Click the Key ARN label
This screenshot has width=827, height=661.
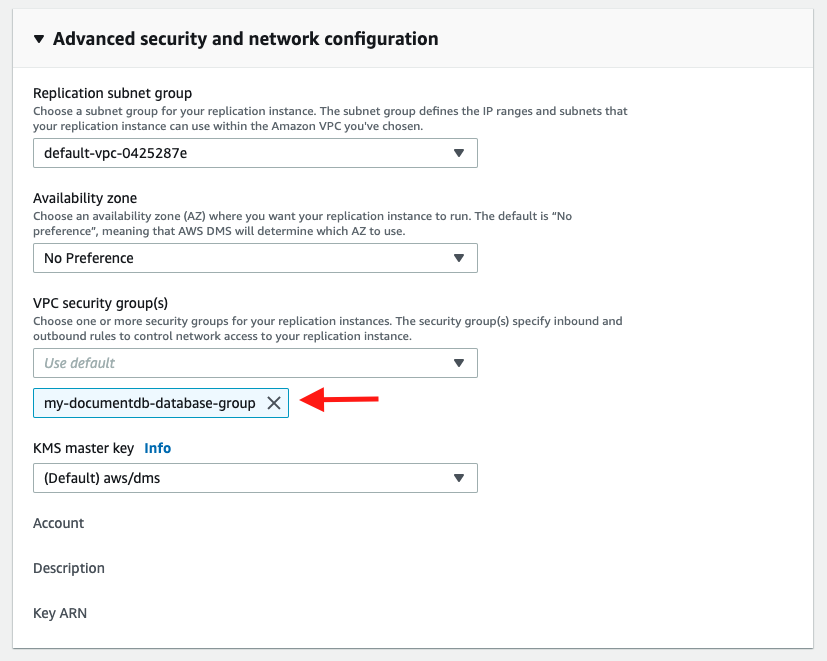click(59, 613)
